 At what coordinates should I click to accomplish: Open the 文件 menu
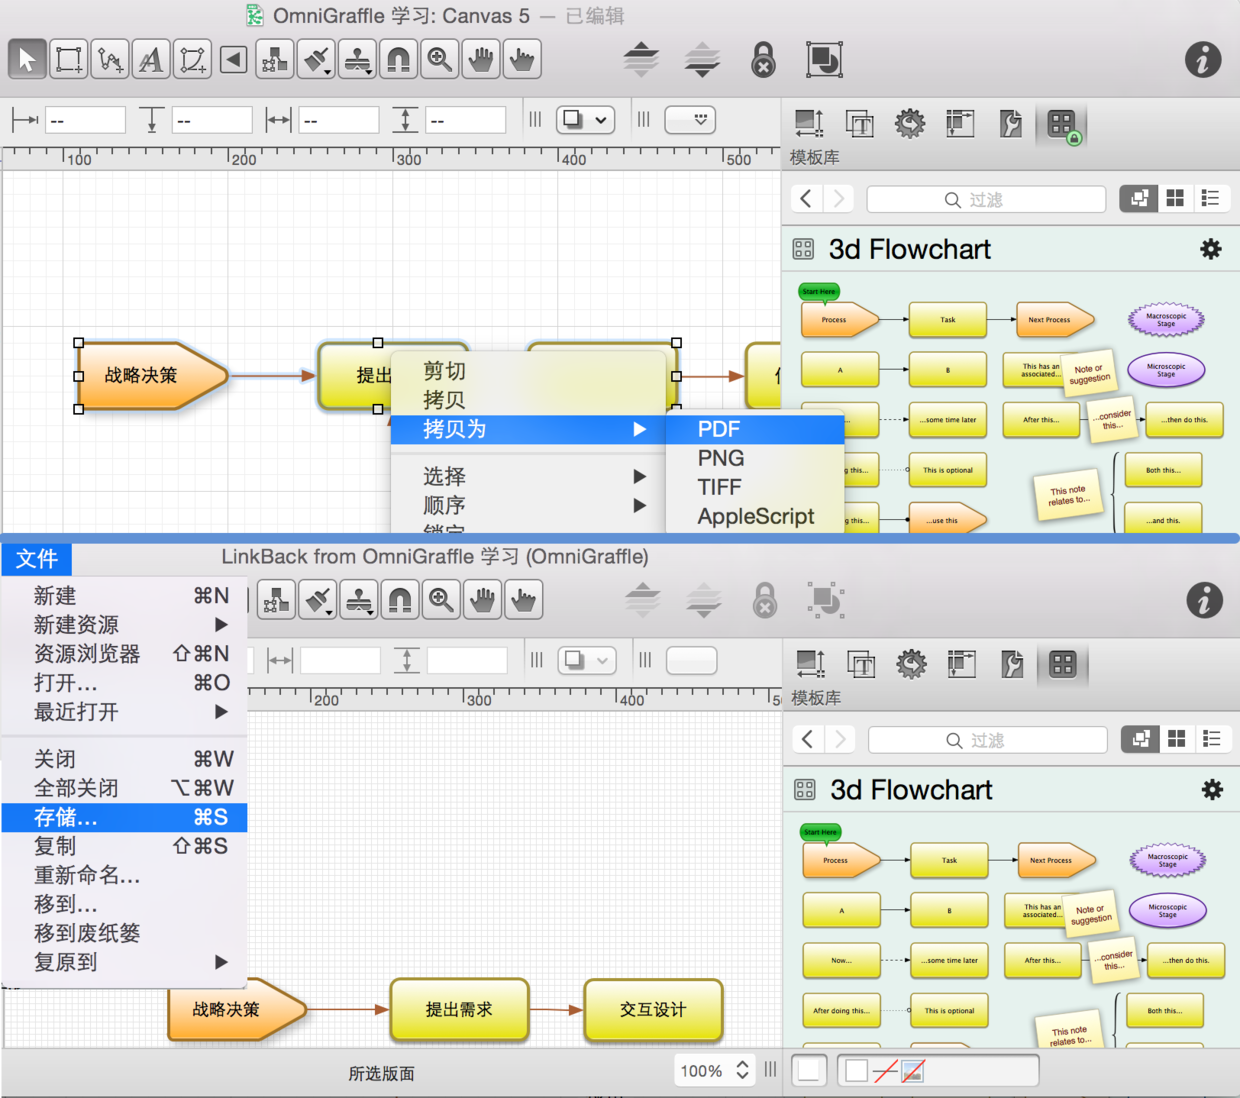(x=37, y=558)
